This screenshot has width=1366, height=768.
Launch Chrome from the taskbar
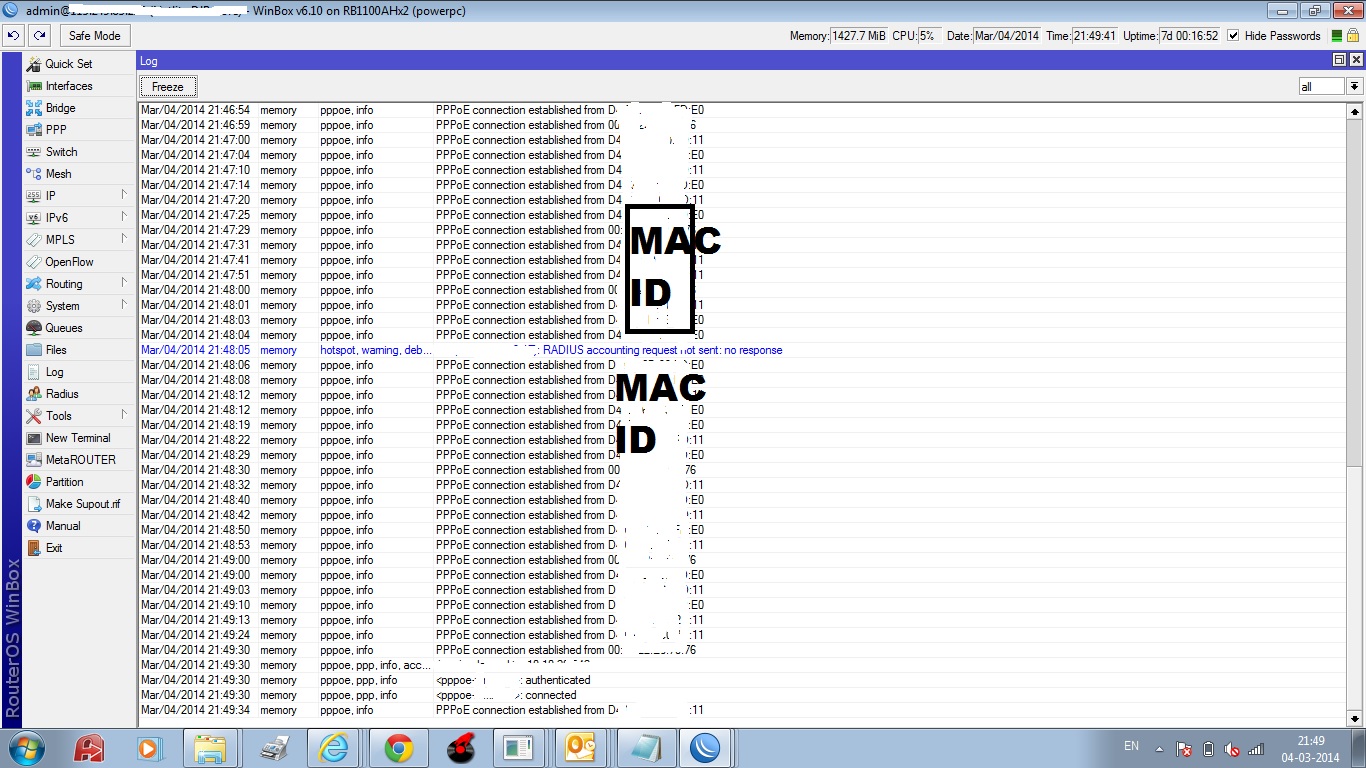(399, 747)
